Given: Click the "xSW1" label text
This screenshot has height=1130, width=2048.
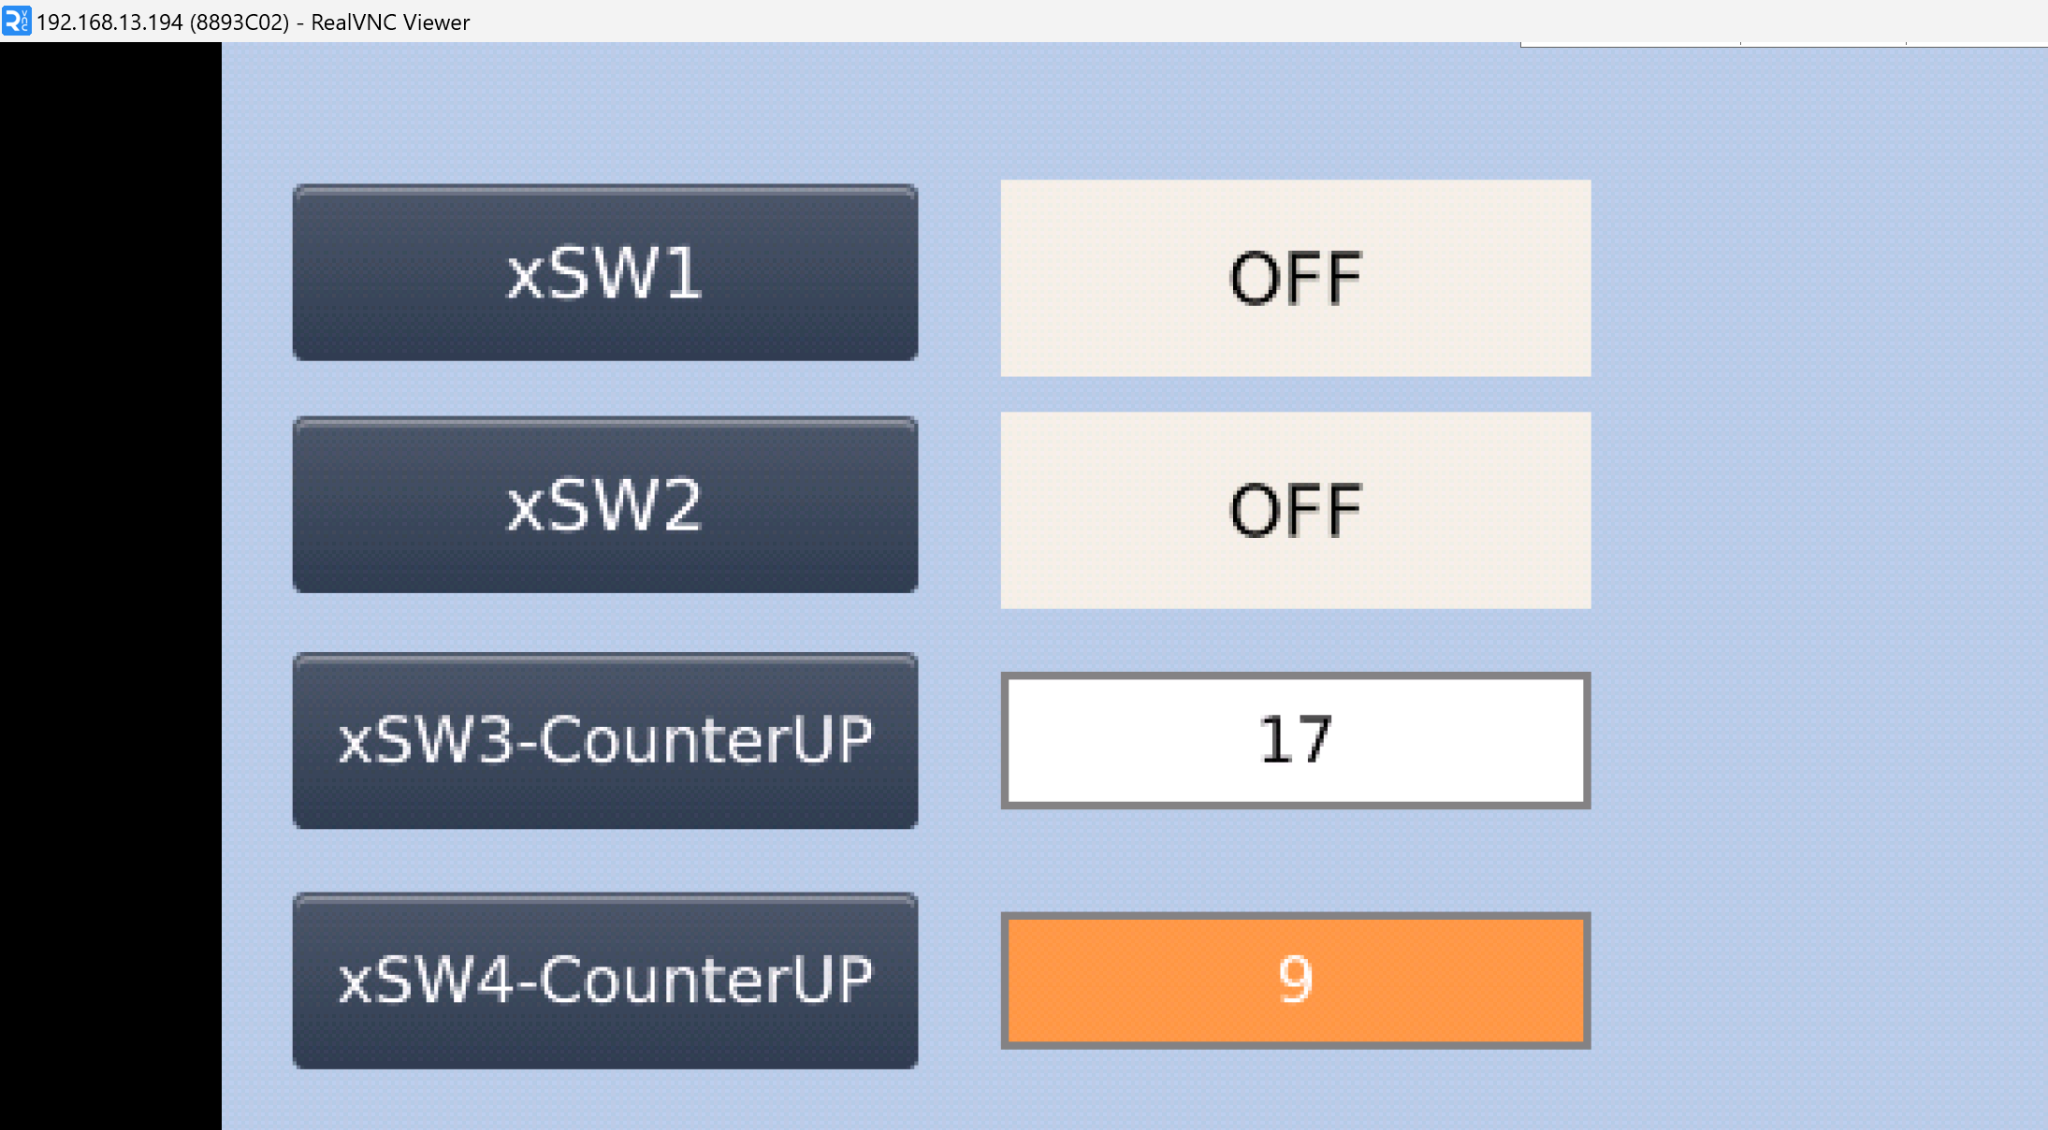Looking at the screenshot, I should (605, 274).
